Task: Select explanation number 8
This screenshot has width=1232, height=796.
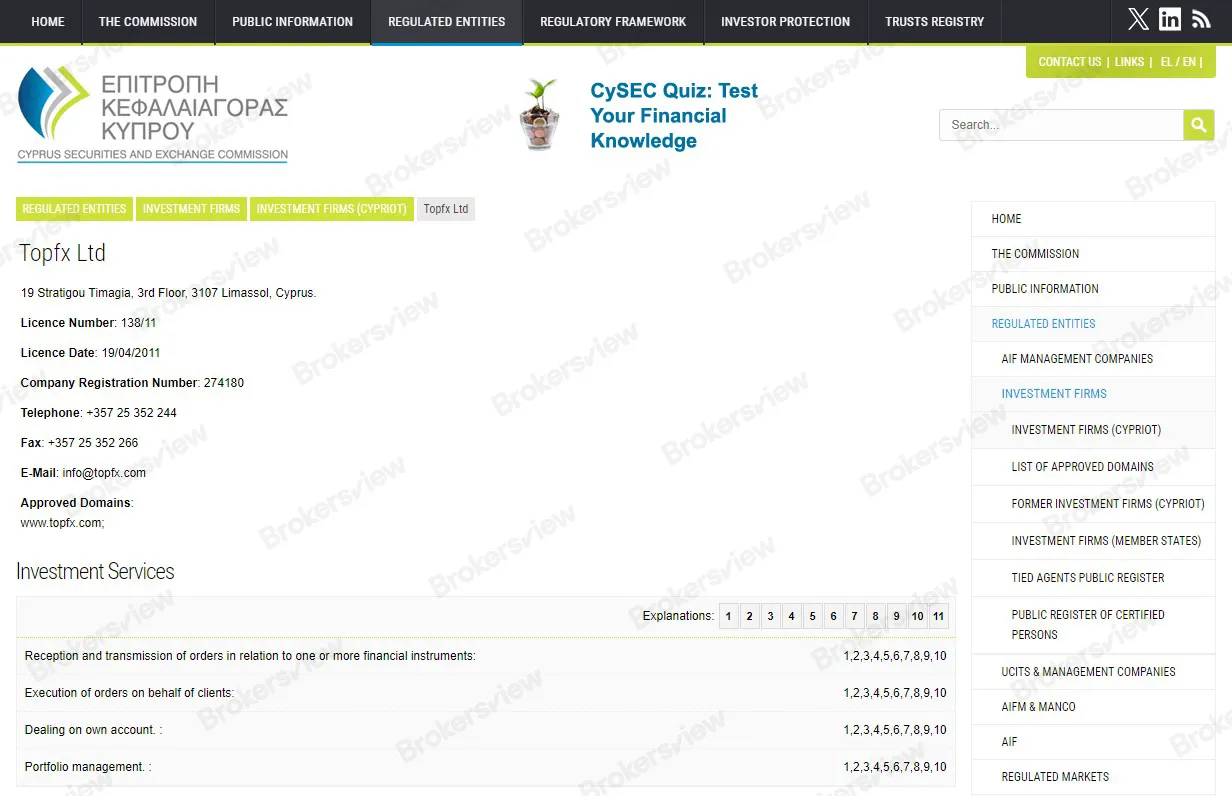Action: (x=875, y=616)
